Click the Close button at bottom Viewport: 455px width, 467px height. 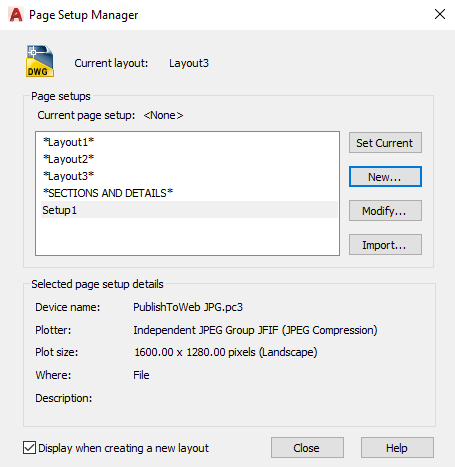[307, 448]
